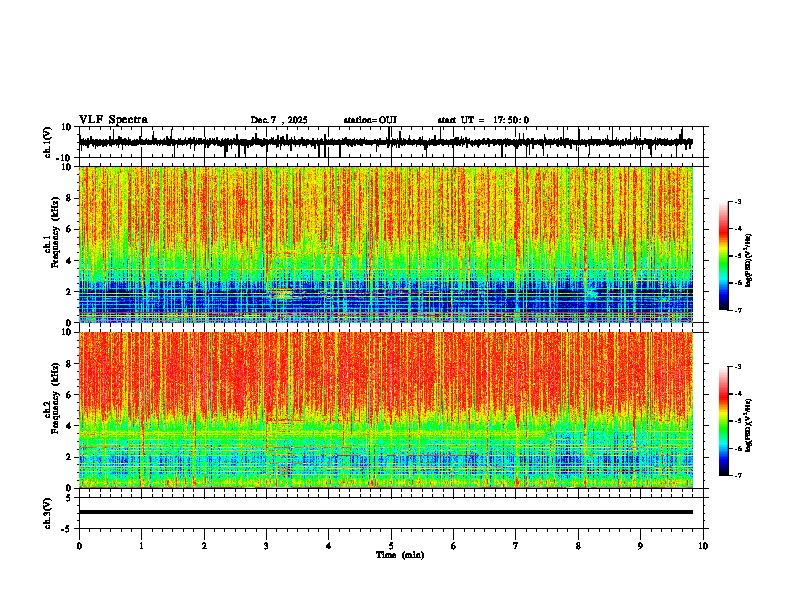
Task: Click the "4" tick on ch.2 frequency axis
Action: [x=70, y=426]
